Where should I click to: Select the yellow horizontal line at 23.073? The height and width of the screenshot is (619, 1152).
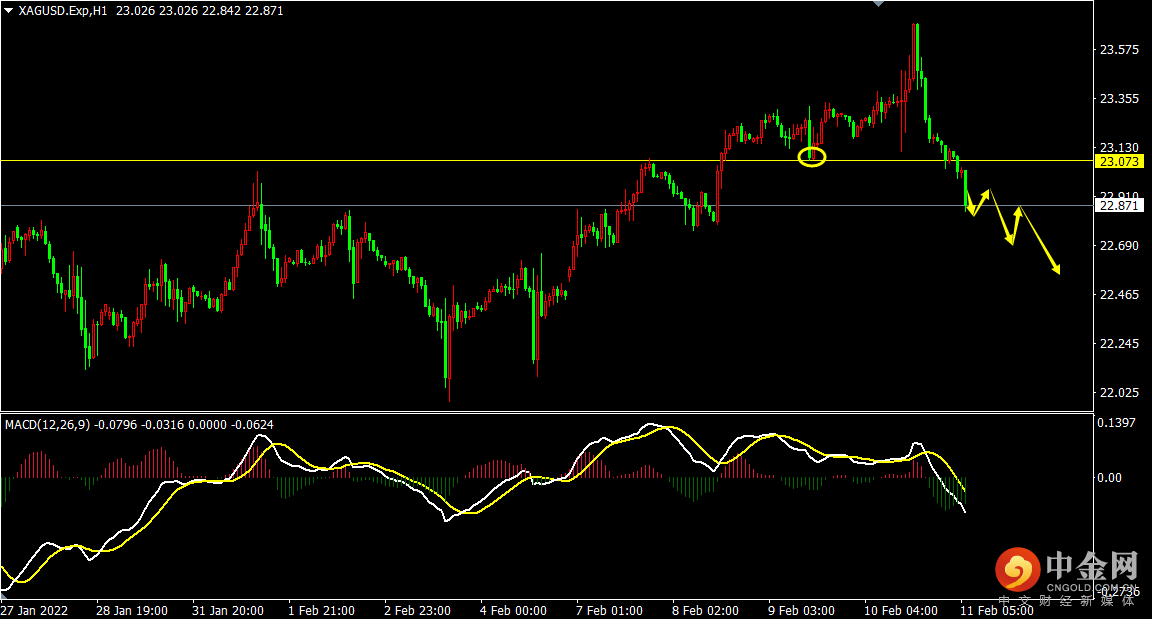[x=547, y=160]
